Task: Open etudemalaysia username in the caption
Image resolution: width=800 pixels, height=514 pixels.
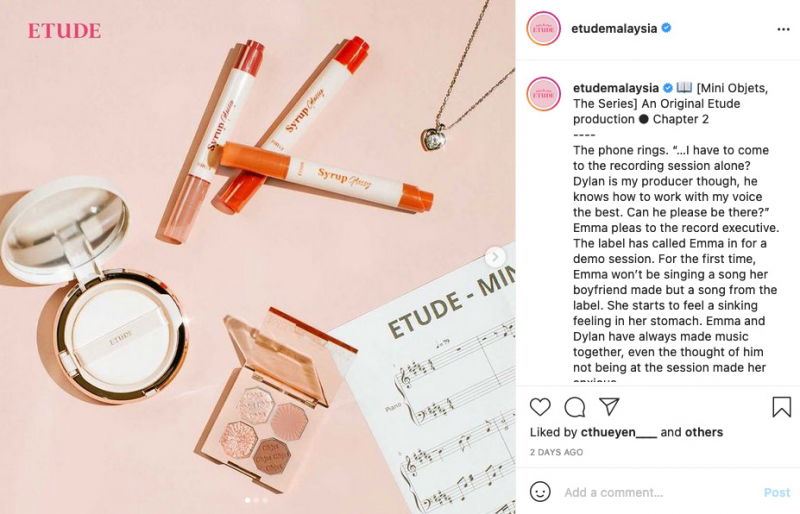Action: pos(615,88)
